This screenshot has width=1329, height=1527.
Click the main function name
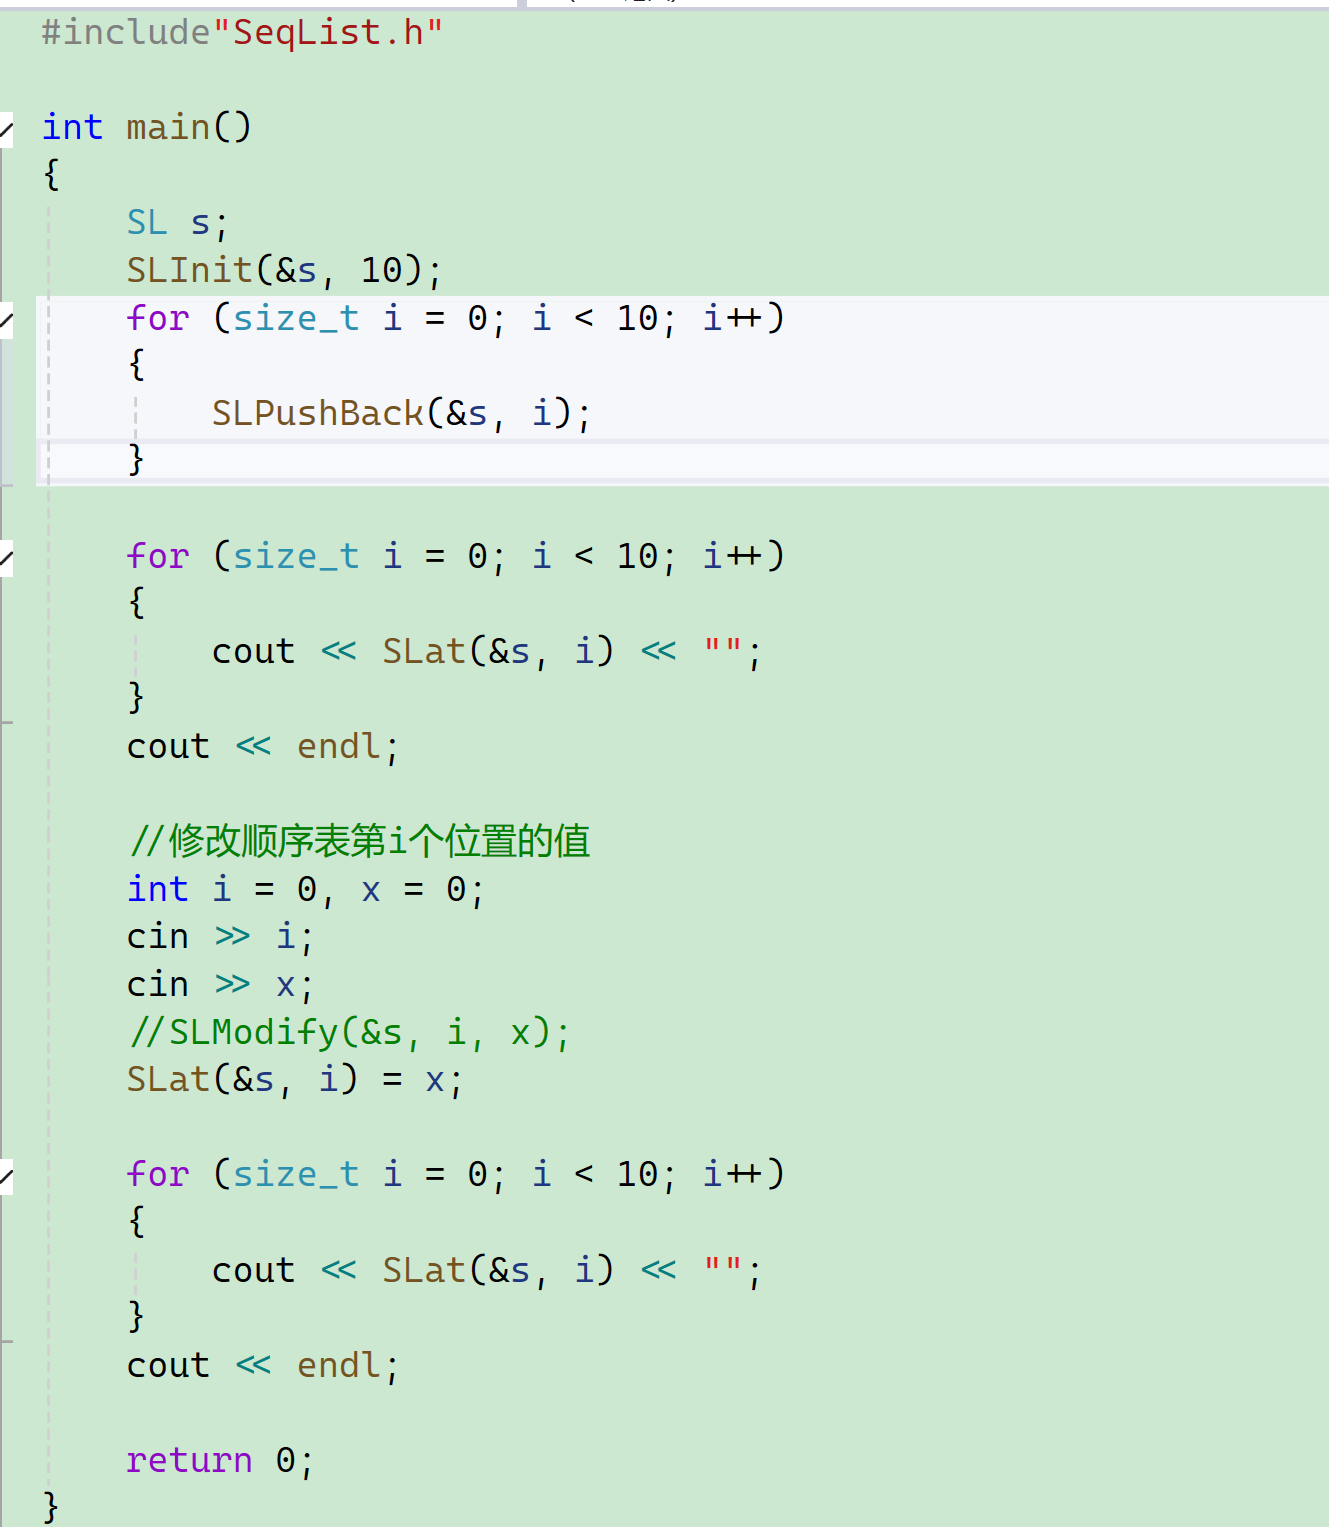169,128
